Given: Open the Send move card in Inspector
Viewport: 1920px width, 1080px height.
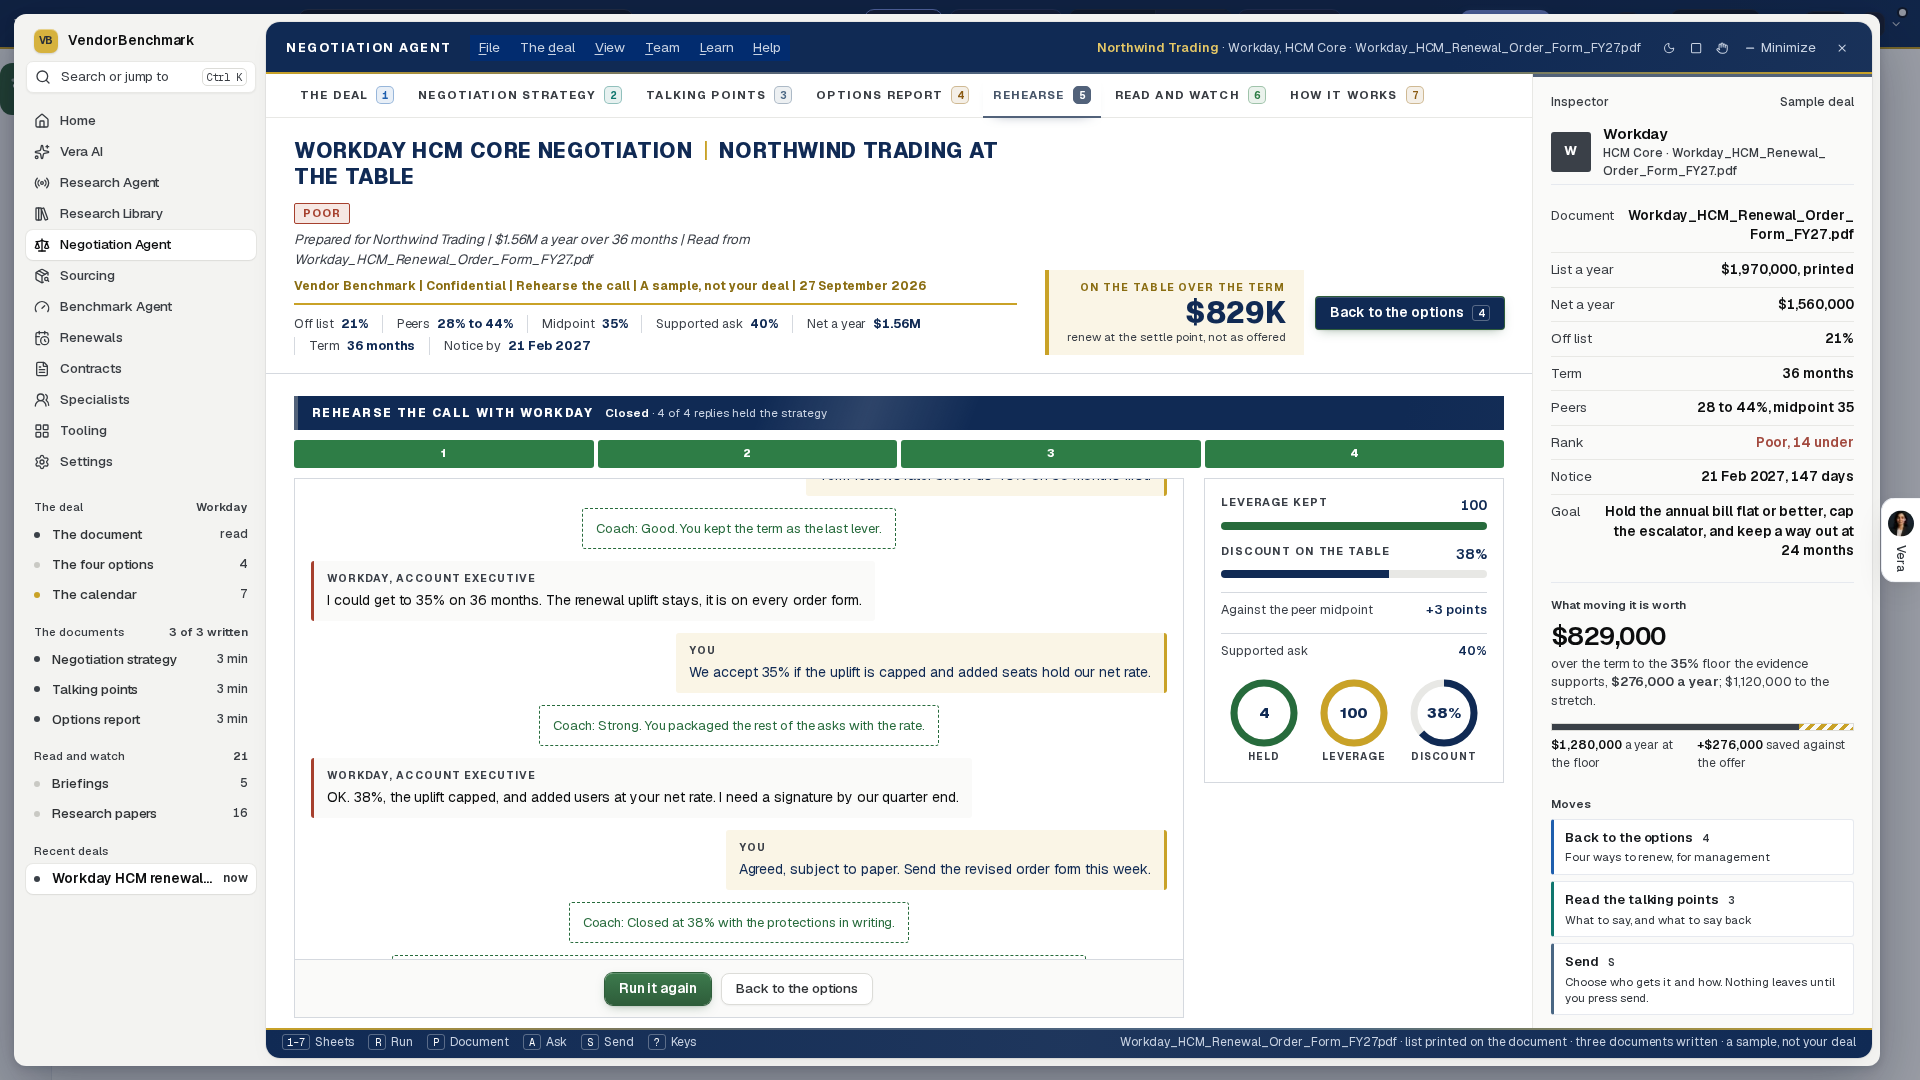Looking at the screenshot, I should point(1702,979).
